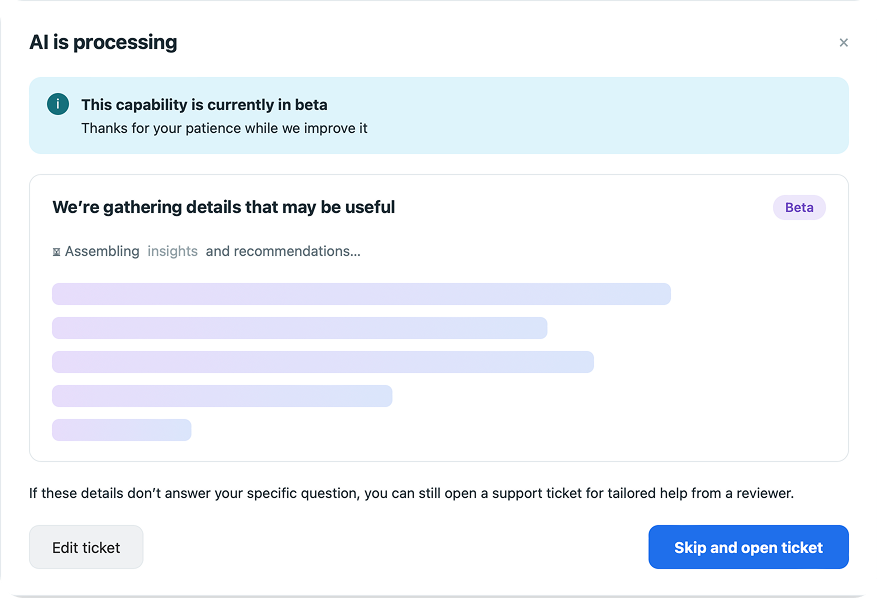
Task: Click the 'and recommendations...' status text
Action: (x=283, y=252)
